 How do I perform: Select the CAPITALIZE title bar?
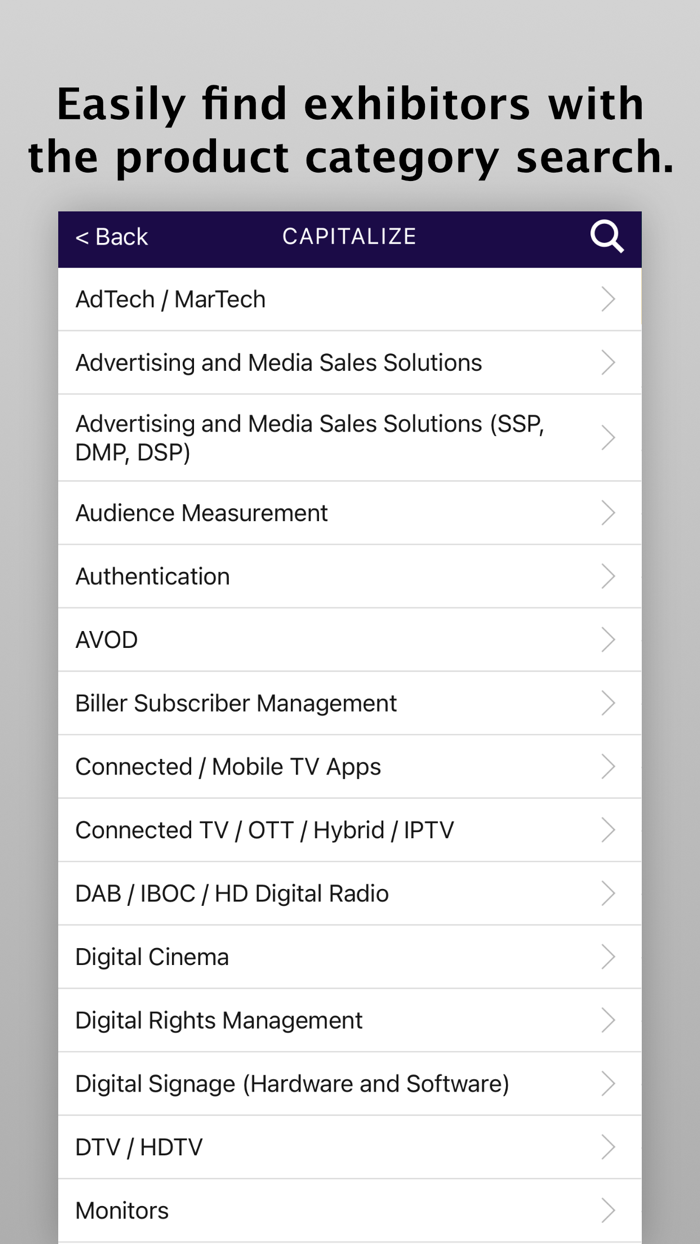click(x=349, y=237)
